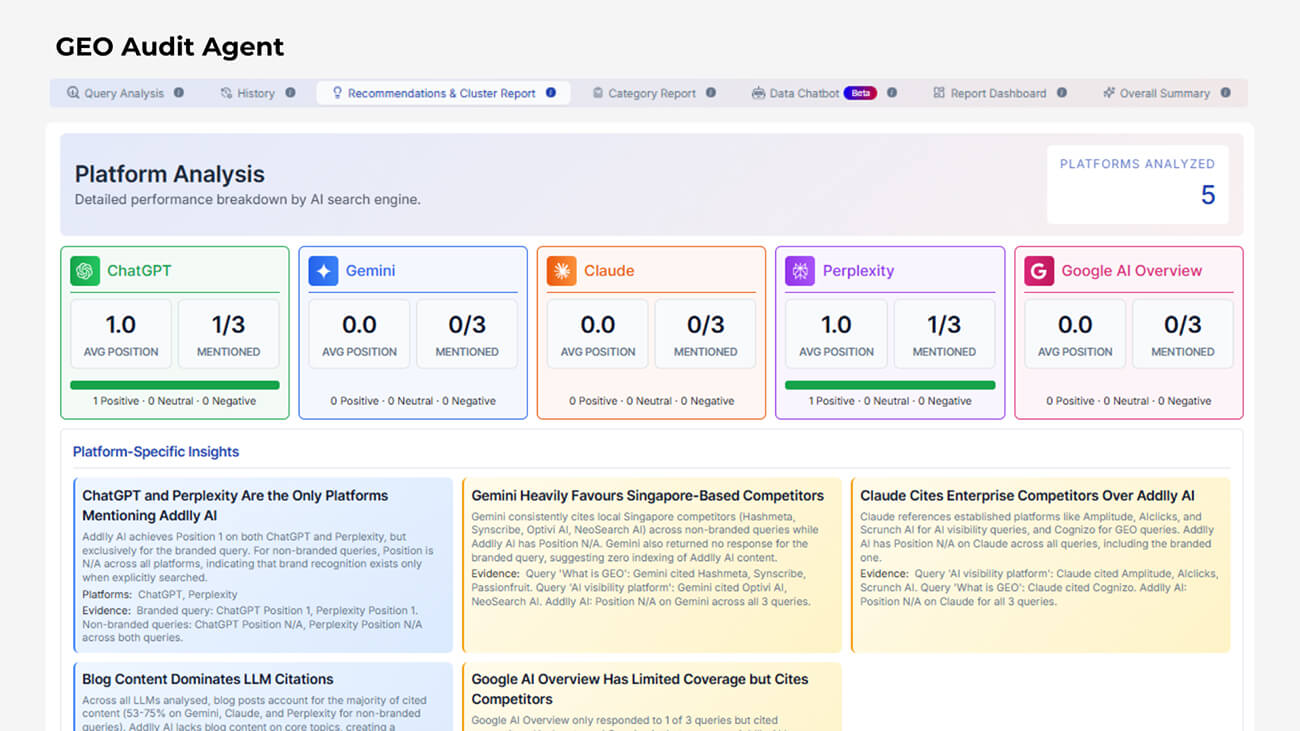Click the Platform-Specific Insights heading
Image resolution: width=1300 pixels, height=731 pixels.
coord(156,452)
